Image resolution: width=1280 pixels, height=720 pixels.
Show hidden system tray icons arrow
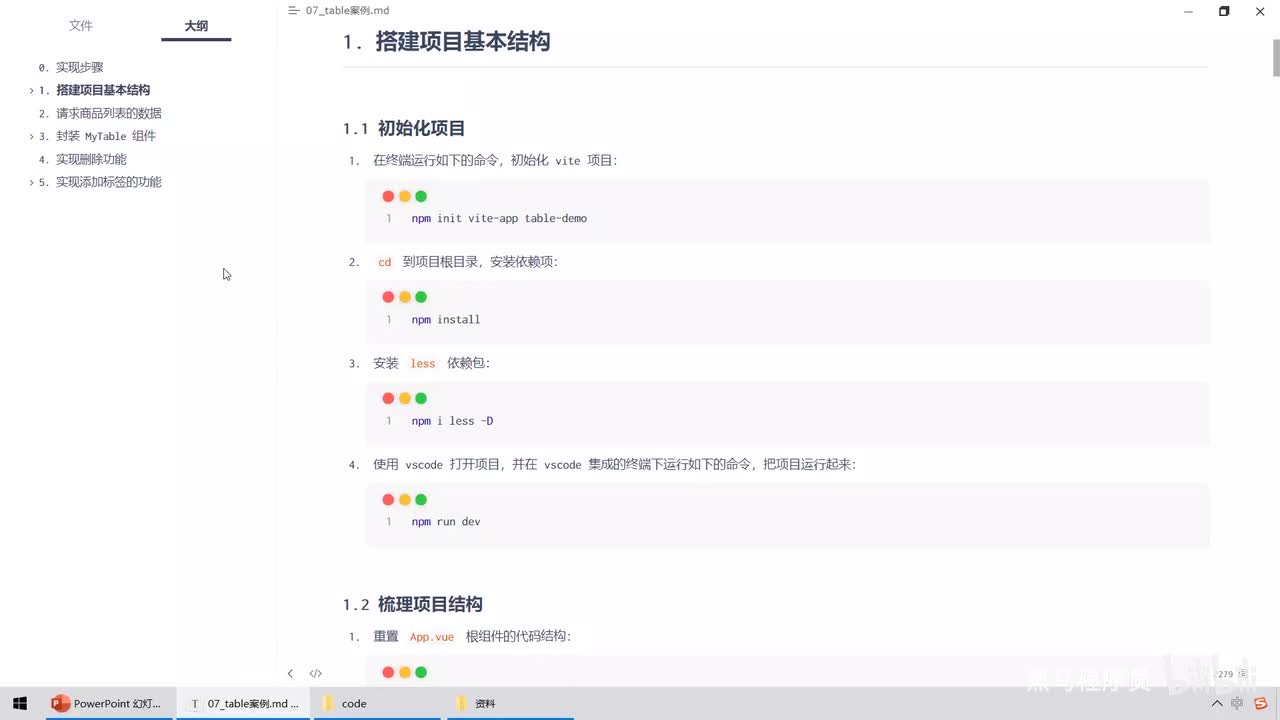point(1217,703)
